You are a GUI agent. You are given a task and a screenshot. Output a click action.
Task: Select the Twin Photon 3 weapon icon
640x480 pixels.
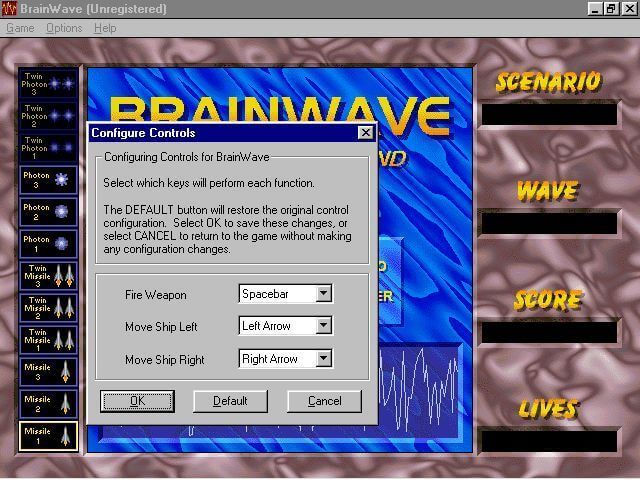click(x=48, y=84)
